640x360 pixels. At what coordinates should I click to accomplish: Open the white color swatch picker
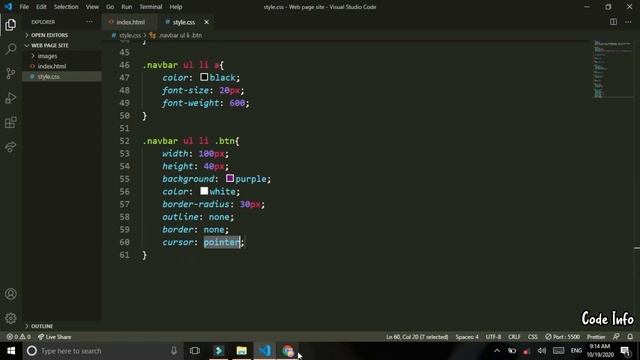(x=204, y=191)
